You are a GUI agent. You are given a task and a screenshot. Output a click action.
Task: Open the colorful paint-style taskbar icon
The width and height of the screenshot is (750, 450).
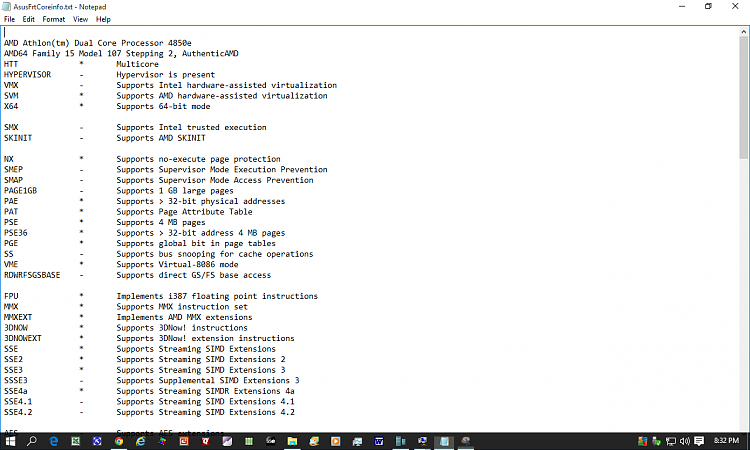point(162,441)
